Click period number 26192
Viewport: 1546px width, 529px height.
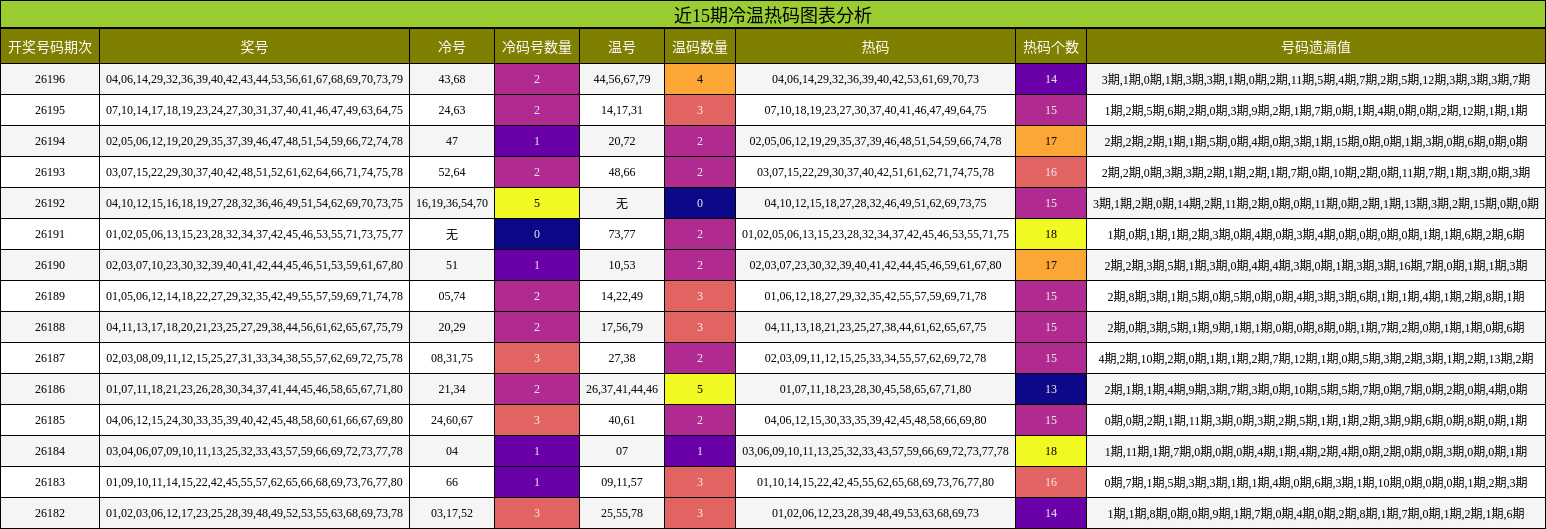(x=50, y=203)
